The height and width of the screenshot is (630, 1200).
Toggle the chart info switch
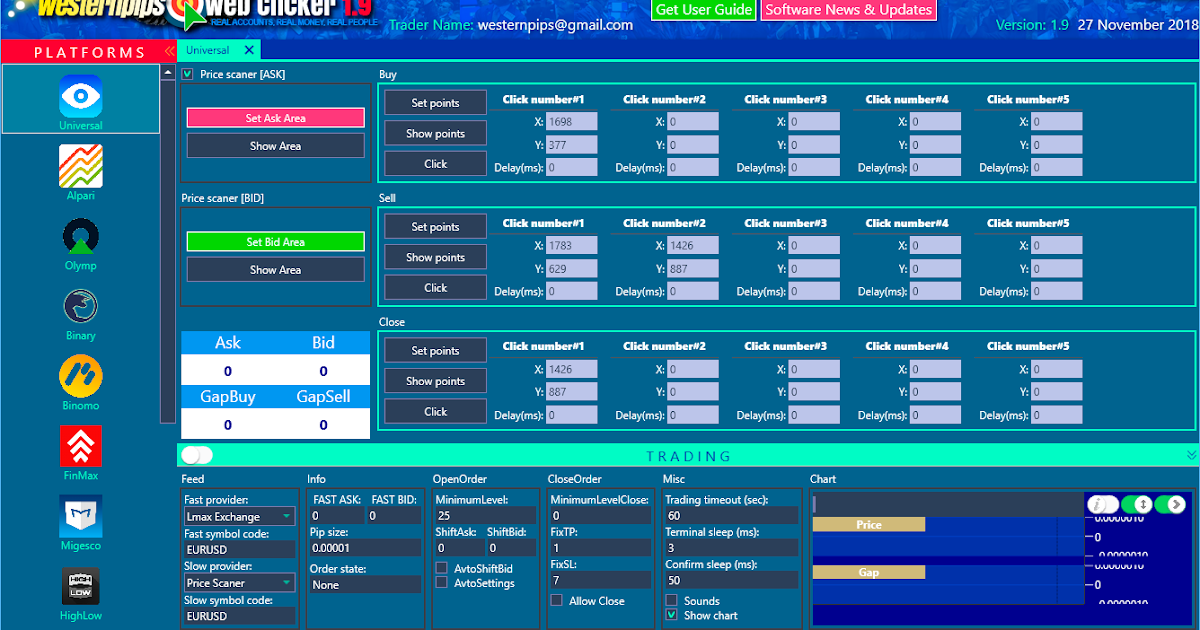(1101, 504)
